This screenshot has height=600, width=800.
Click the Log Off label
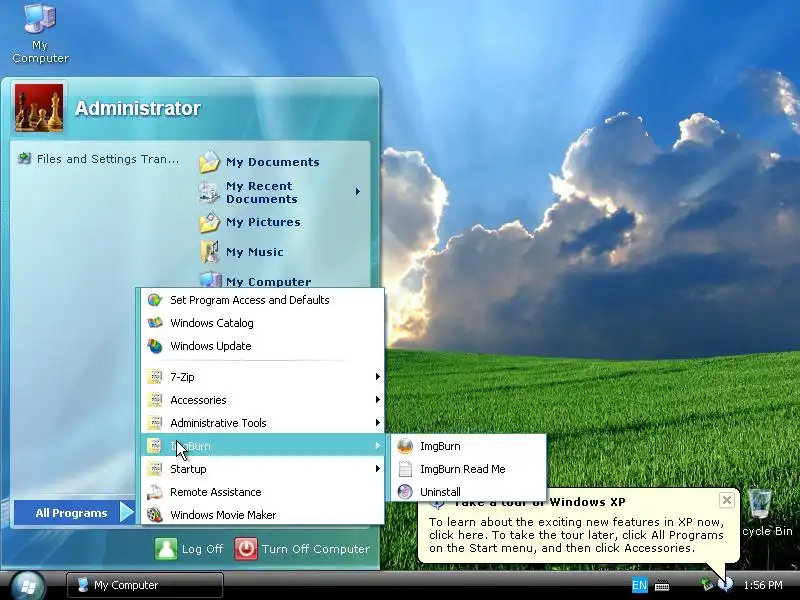202,549
